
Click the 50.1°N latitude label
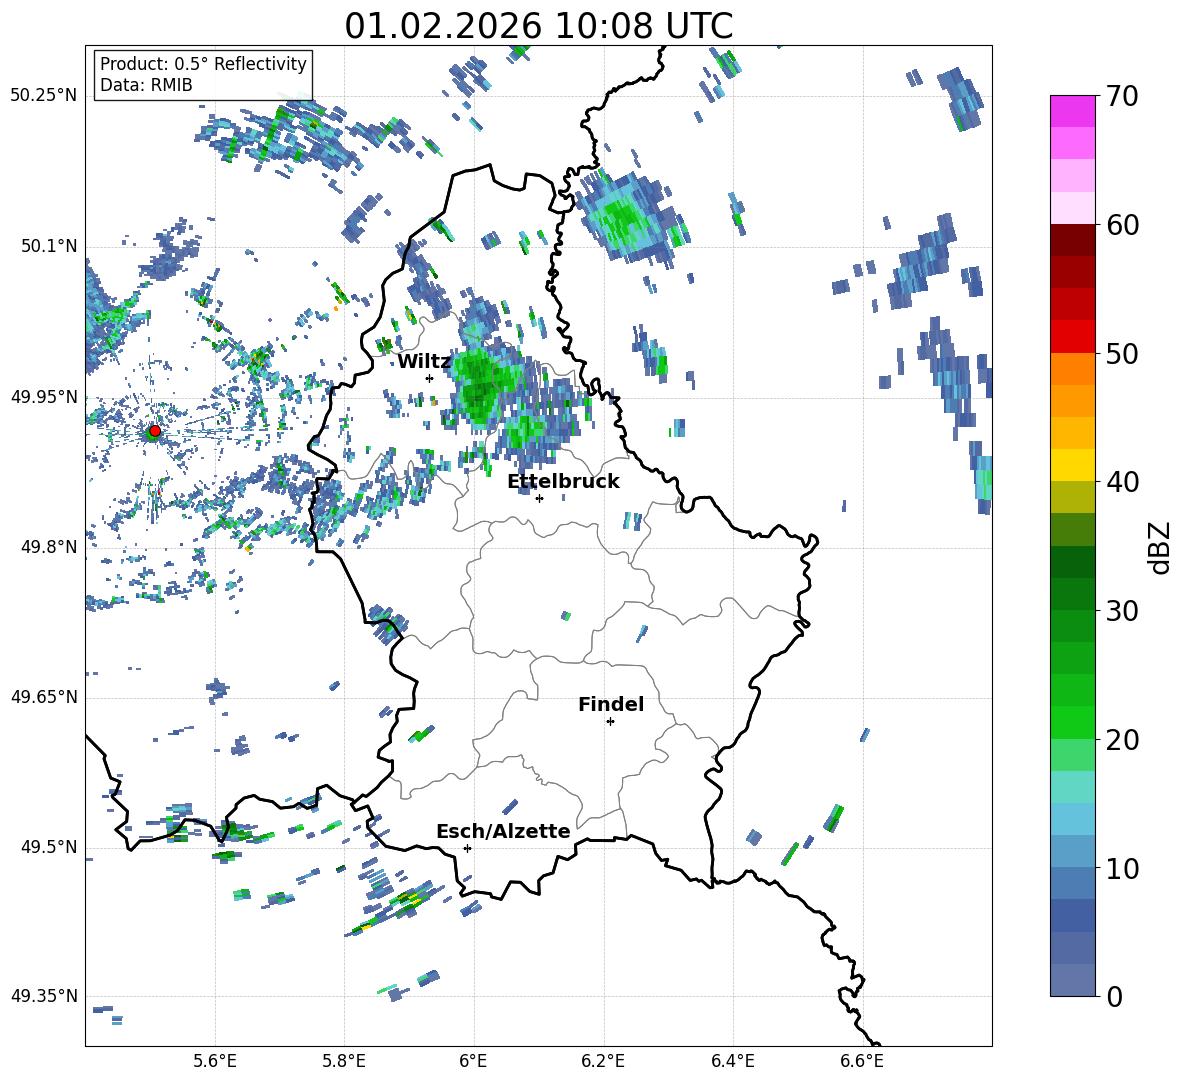click(x=48, y=246)
